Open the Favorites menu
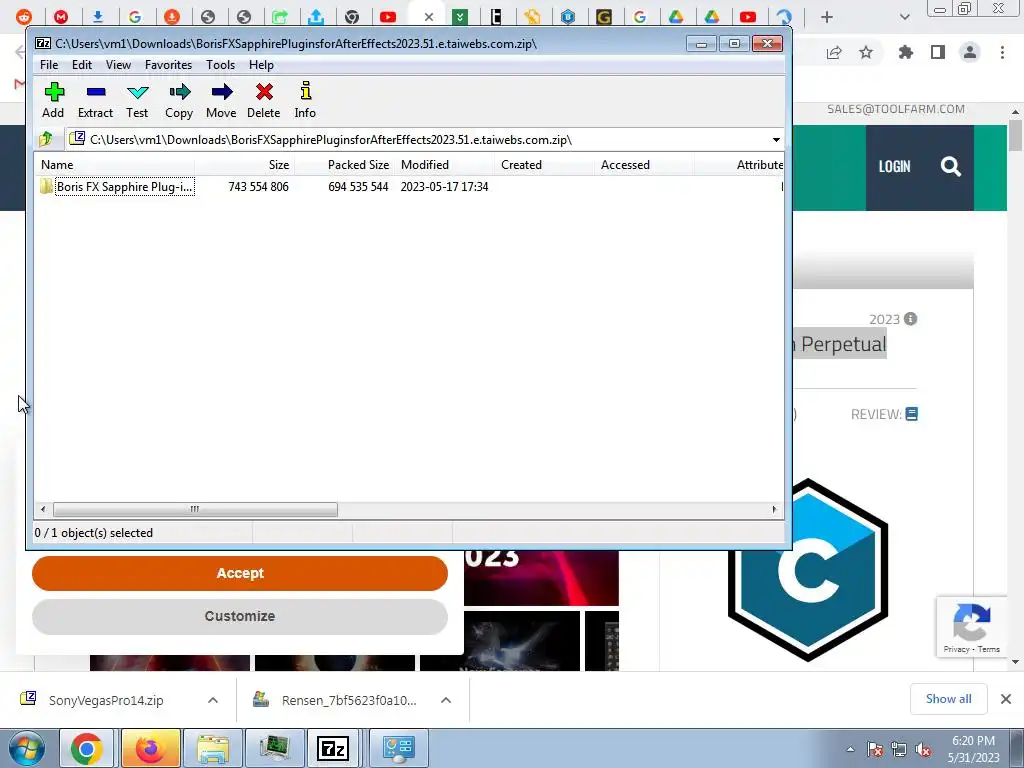The width and height of the screenshot is (1024, 768). click(168, 65)
